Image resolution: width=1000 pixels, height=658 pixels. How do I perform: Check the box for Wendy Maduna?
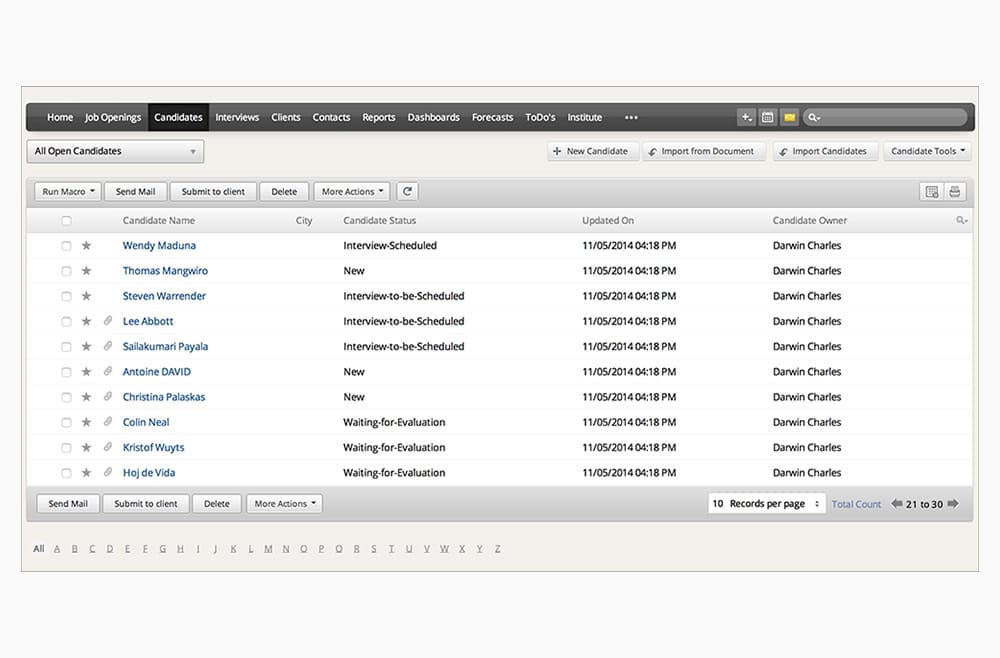click(66, 245)
